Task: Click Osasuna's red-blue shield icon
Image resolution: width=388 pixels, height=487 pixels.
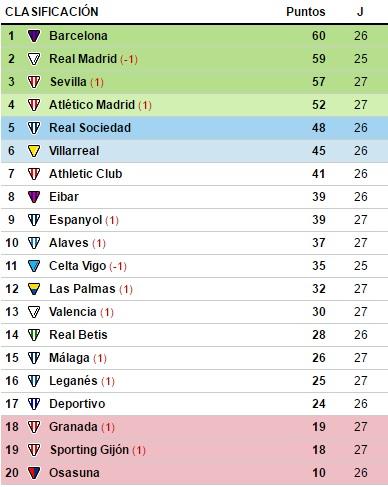Action: (34, 473)
